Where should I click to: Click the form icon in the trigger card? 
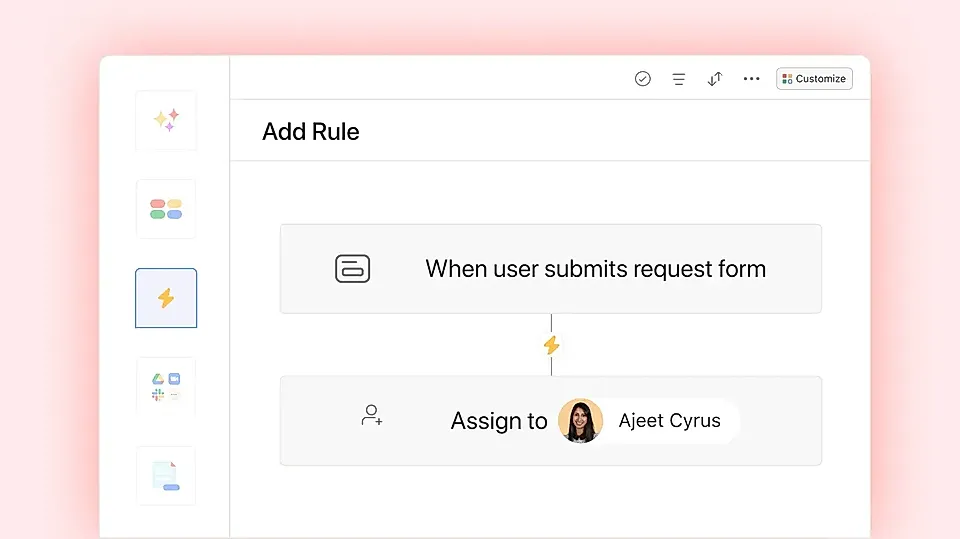[x=353, y=269]
